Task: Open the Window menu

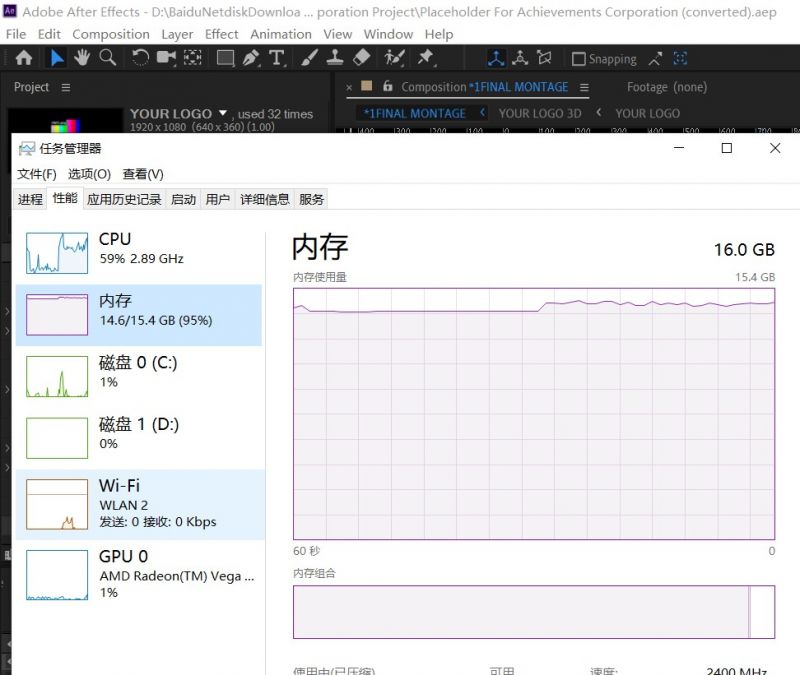Action: pyautogui.click(x=388, y=34)
